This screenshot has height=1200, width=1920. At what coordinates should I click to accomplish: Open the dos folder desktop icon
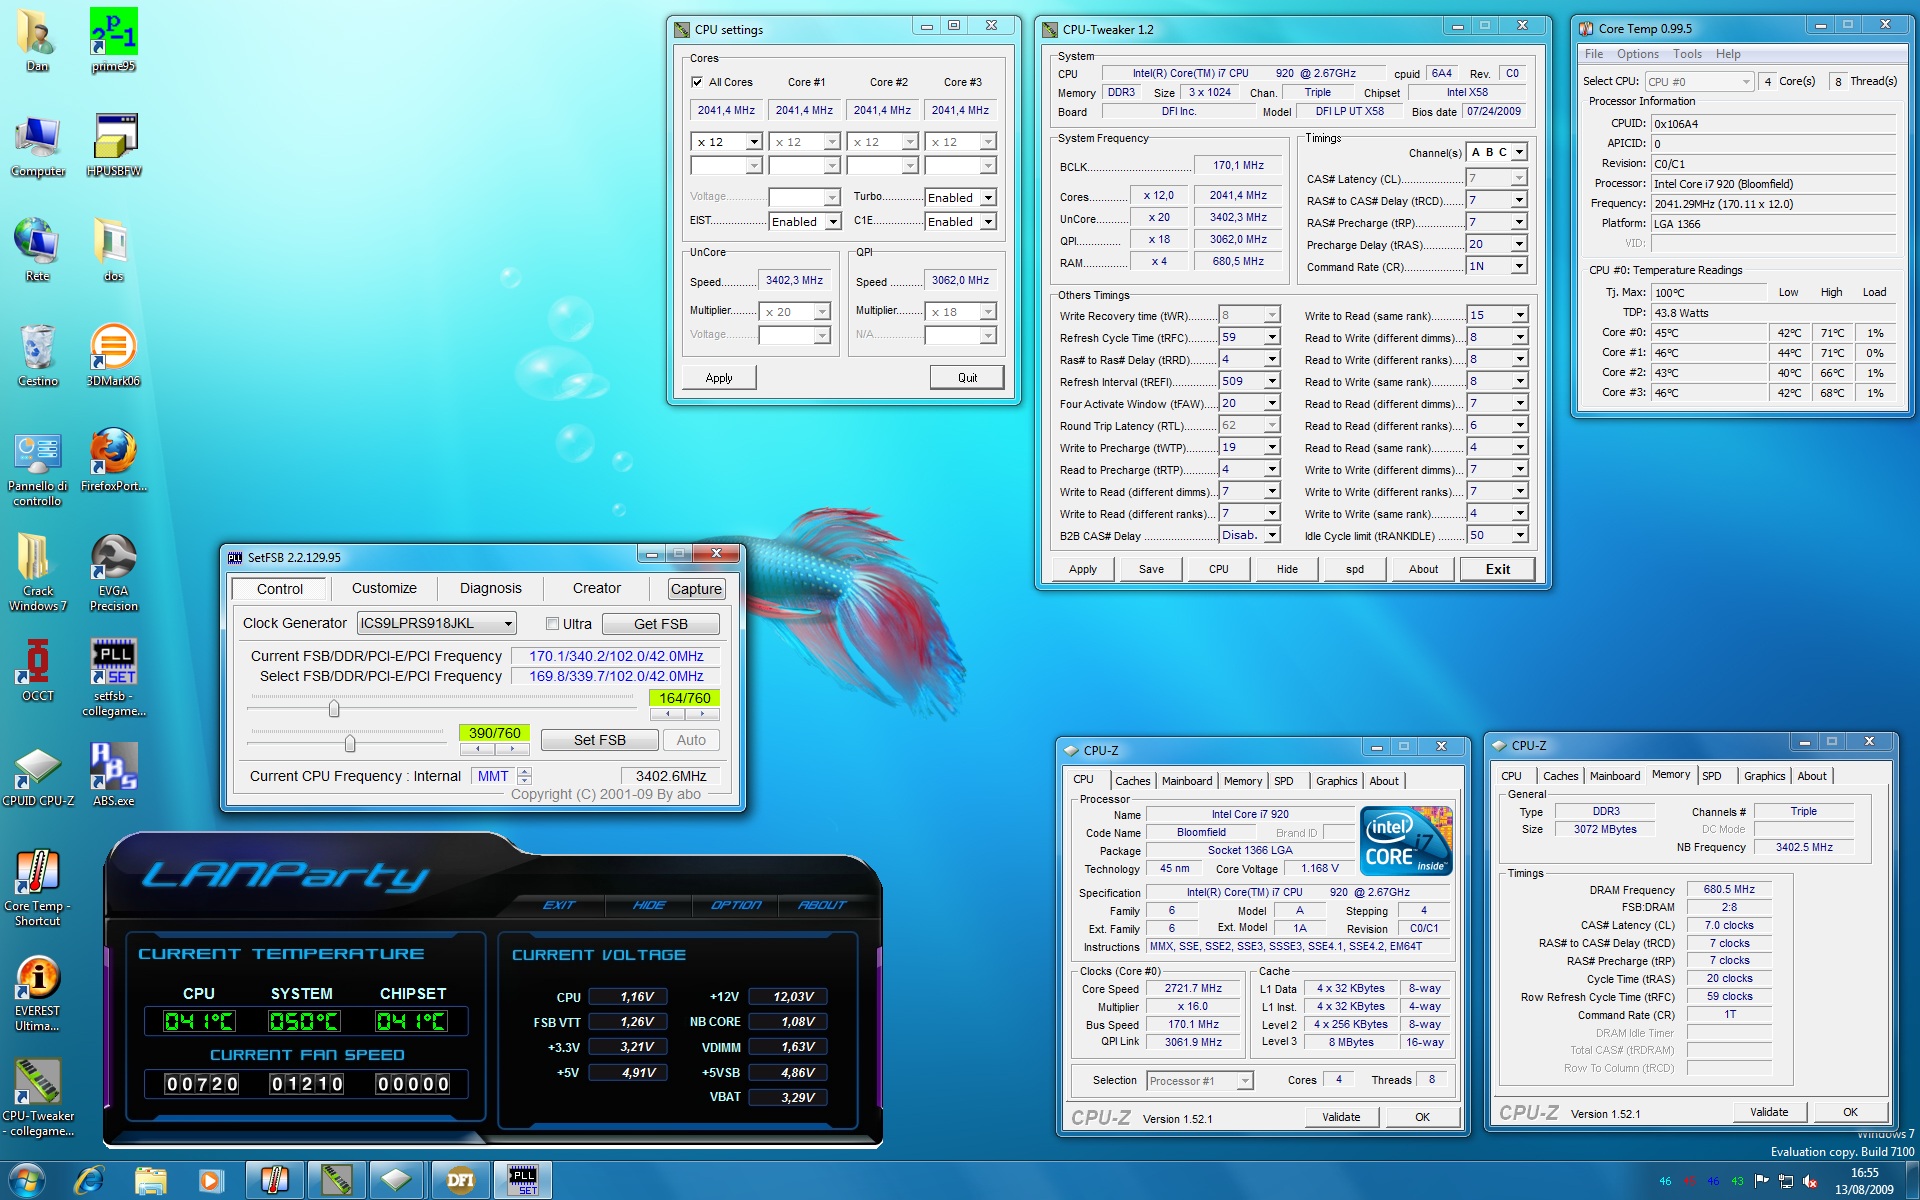(113, 250)
